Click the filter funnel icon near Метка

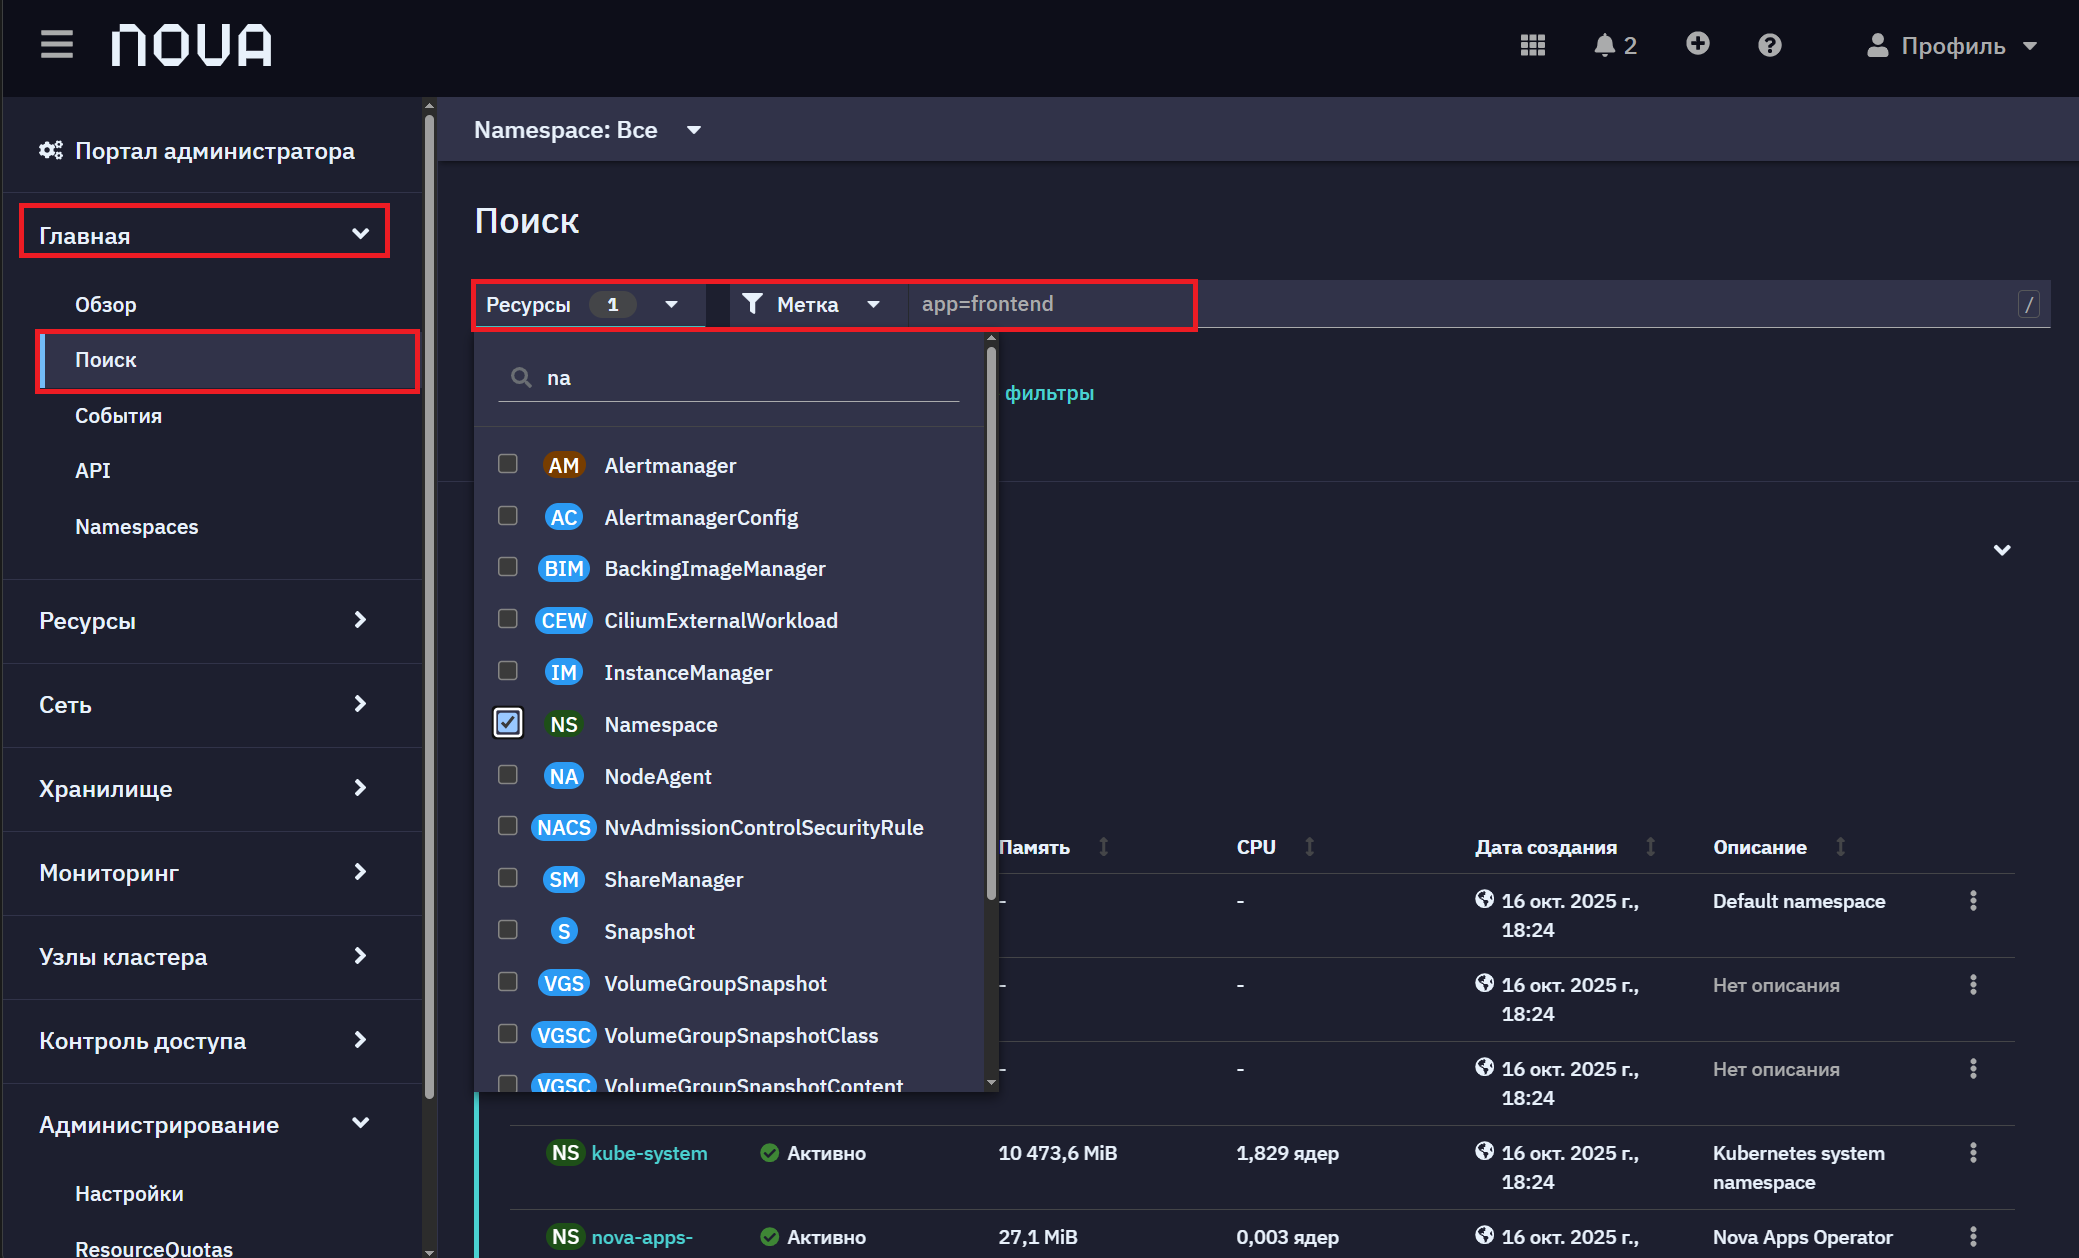click(x=752, y=304)
